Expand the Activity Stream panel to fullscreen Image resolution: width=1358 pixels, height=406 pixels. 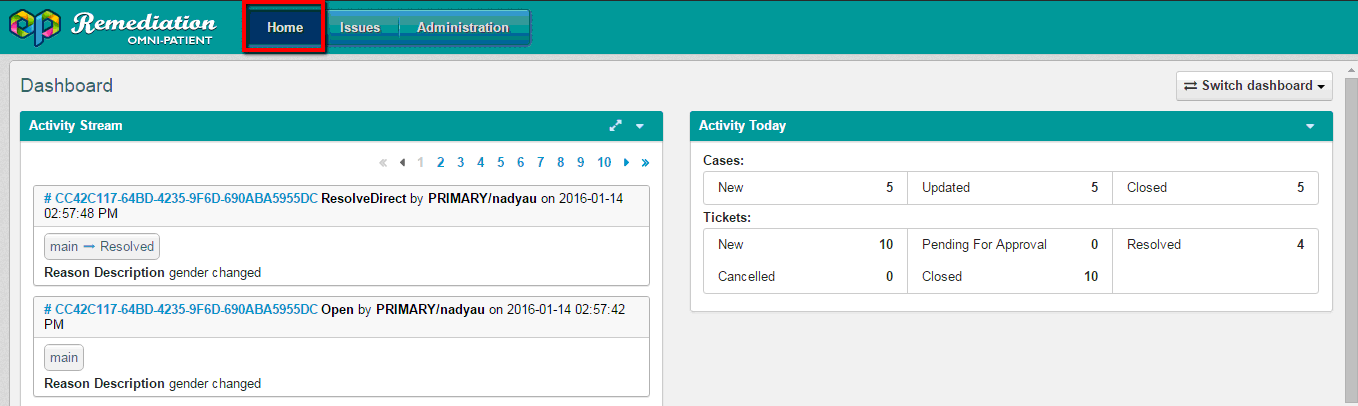pyautogui.click(x=615, y=126)
